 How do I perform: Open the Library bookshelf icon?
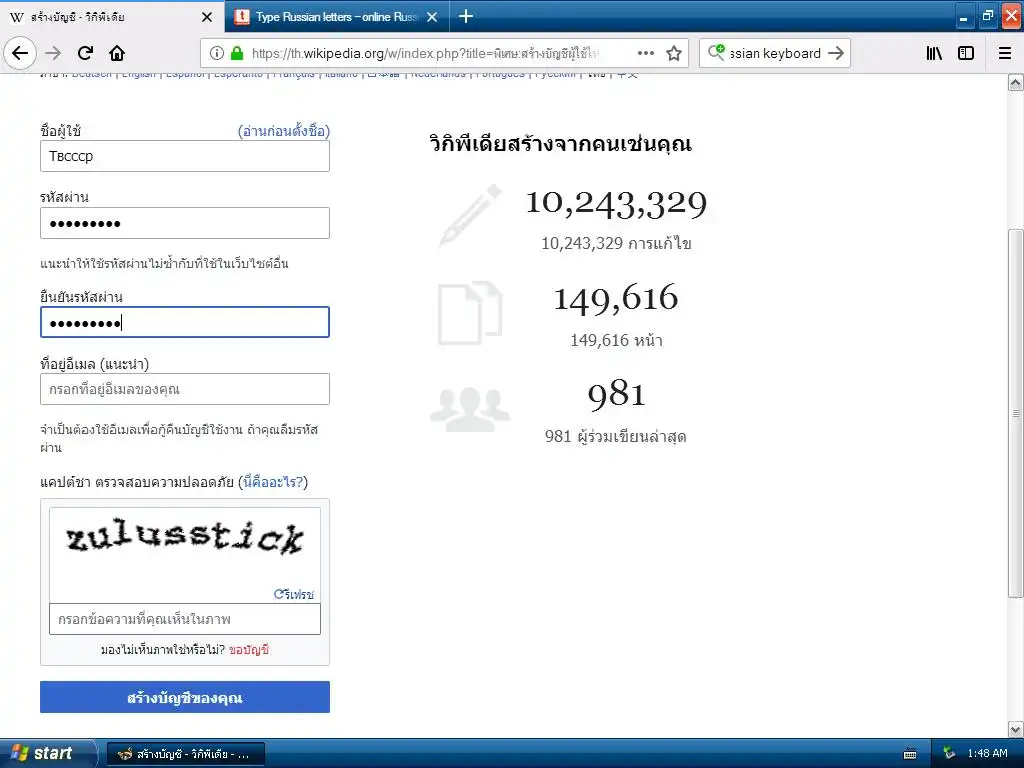click(934, 53)
